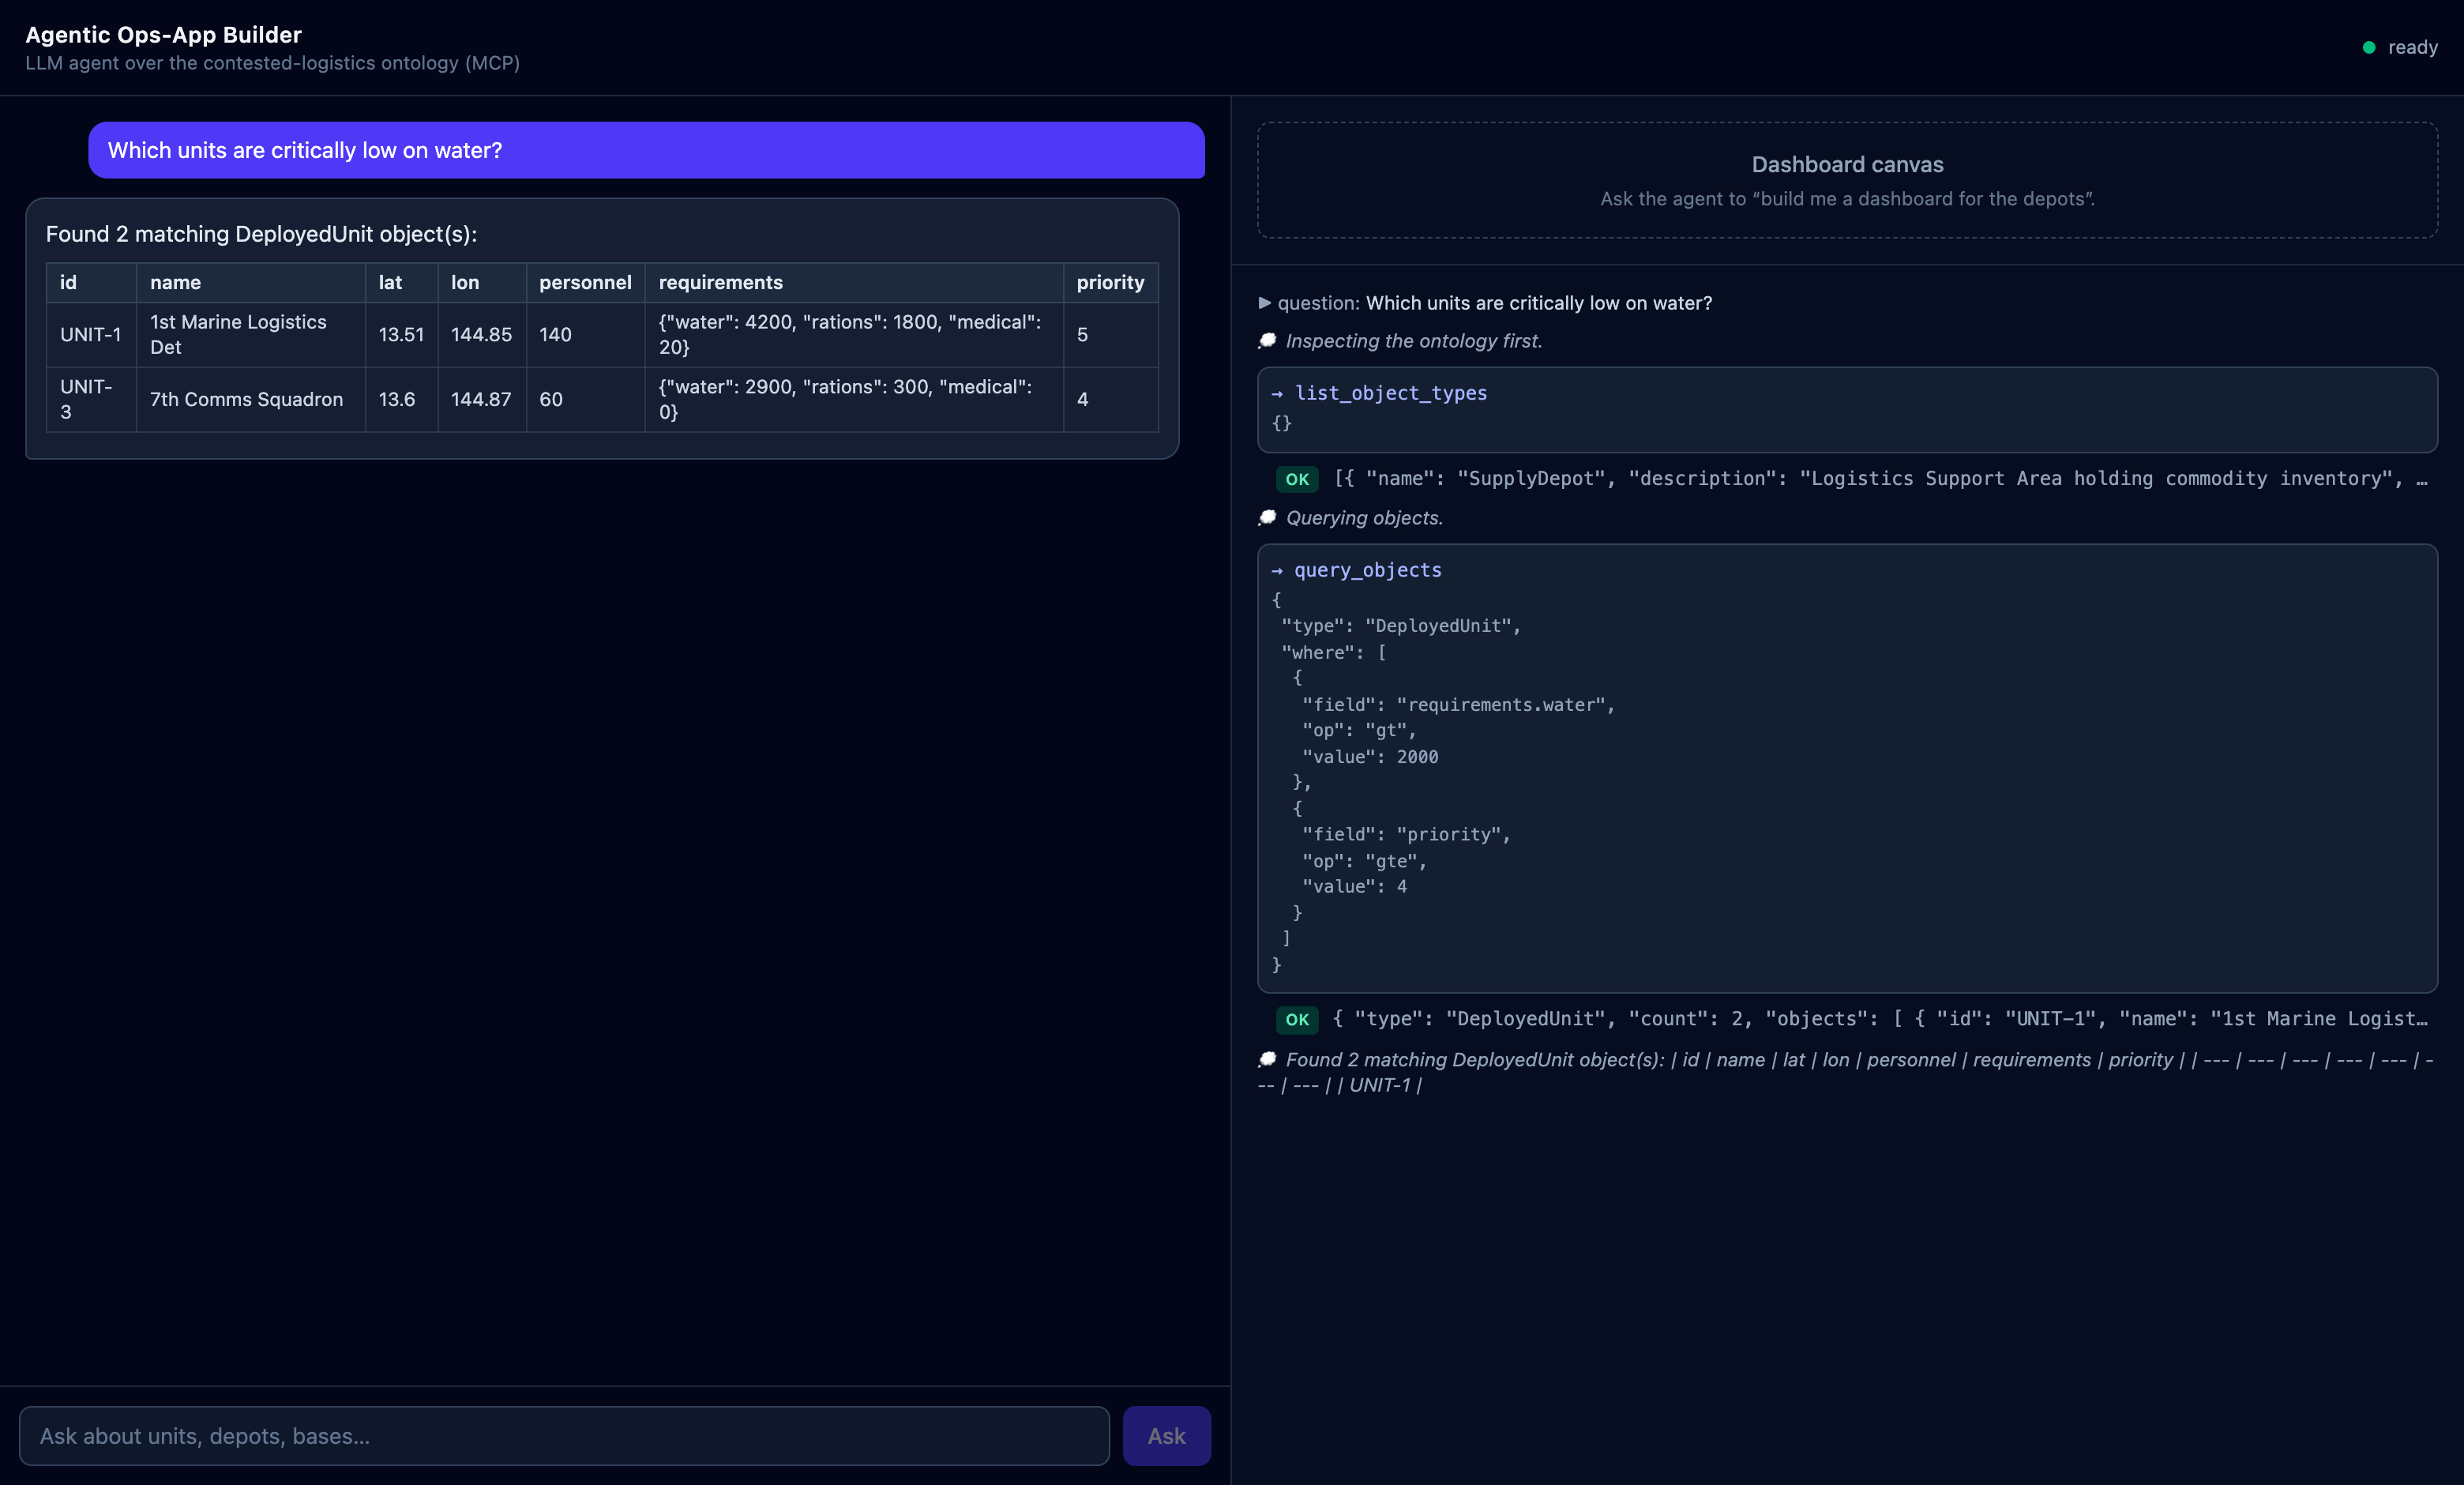The width and height of the screenshot is (2464, 1485).
Task: Click the user message 'Which units are critically low on water?'
Action: (x=646, y=150)
